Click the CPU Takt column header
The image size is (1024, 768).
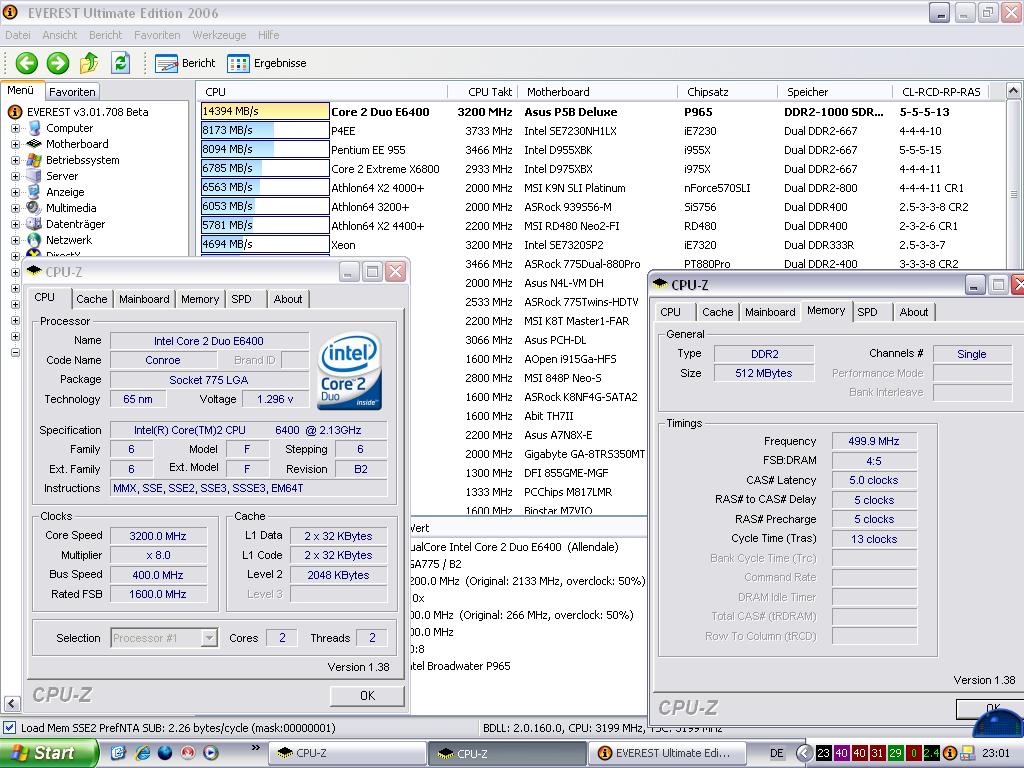(x=490, y=92)
